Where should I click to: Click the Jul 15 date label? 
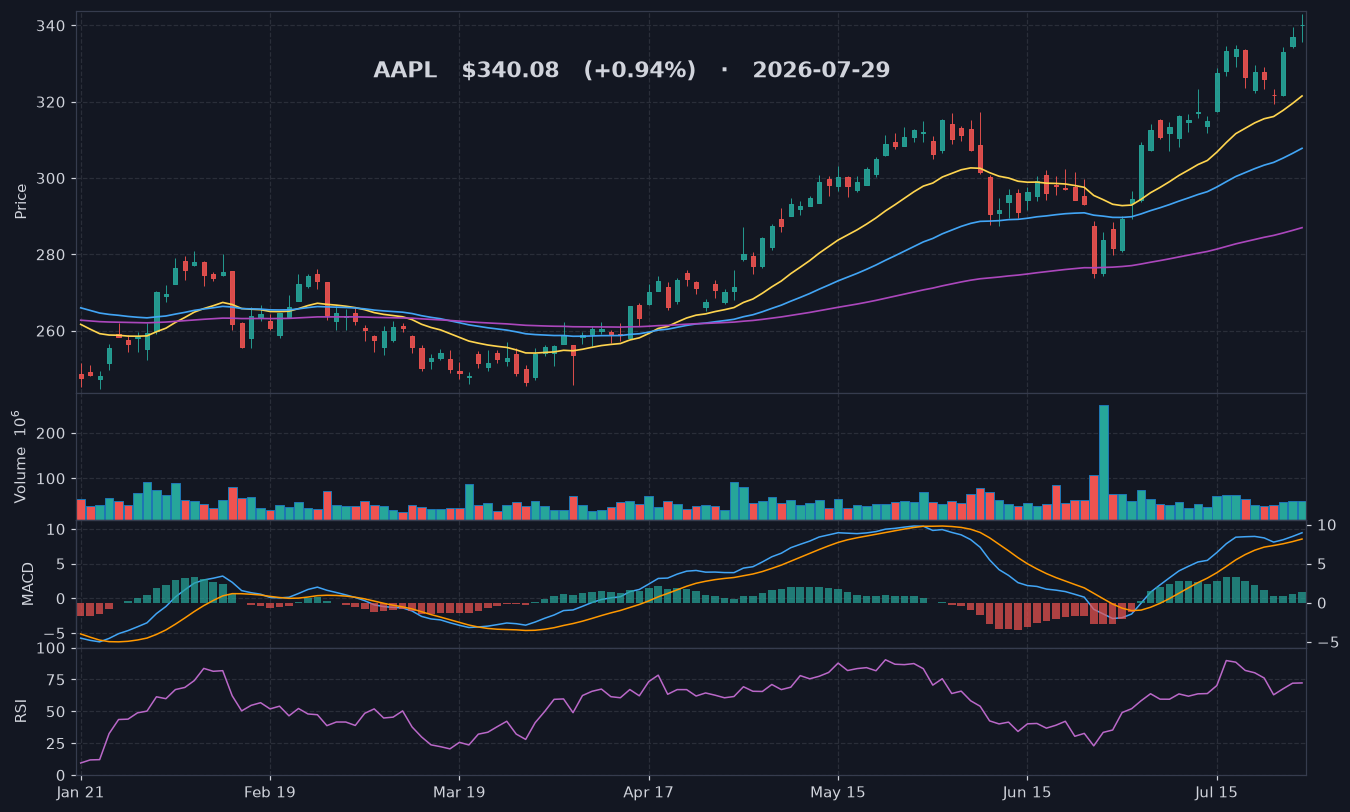tap(1216, 792)
